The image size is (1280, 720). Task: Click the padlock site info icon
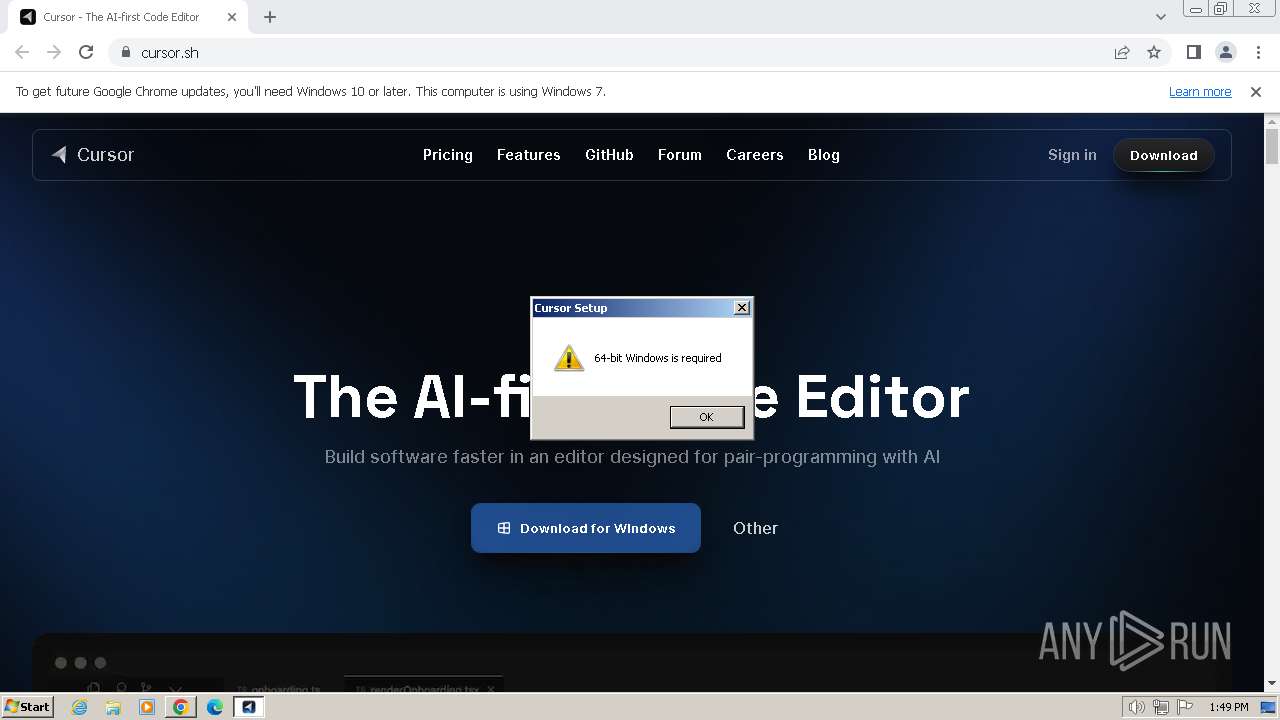coord(126,52)
